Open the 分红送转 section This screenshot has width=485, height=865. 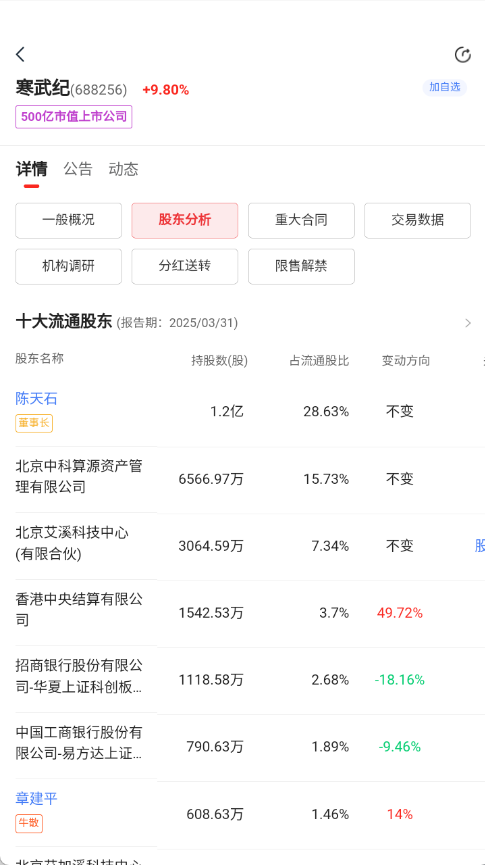[185, 266]
